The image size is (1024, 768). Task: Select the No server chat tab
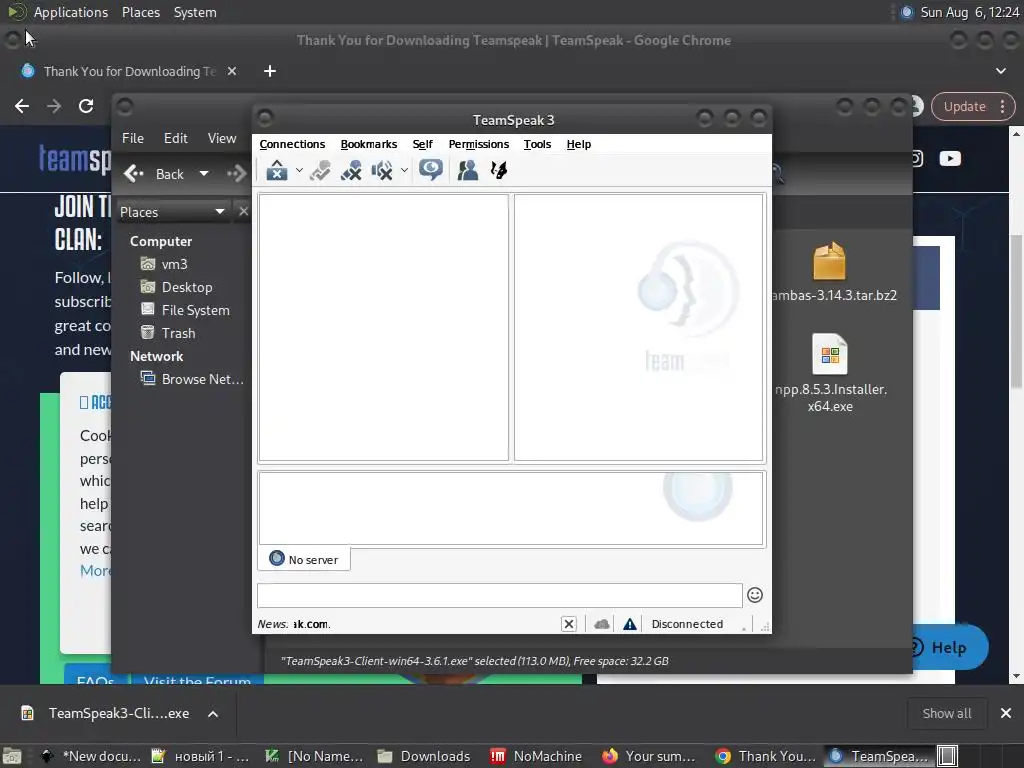point(304,559)
